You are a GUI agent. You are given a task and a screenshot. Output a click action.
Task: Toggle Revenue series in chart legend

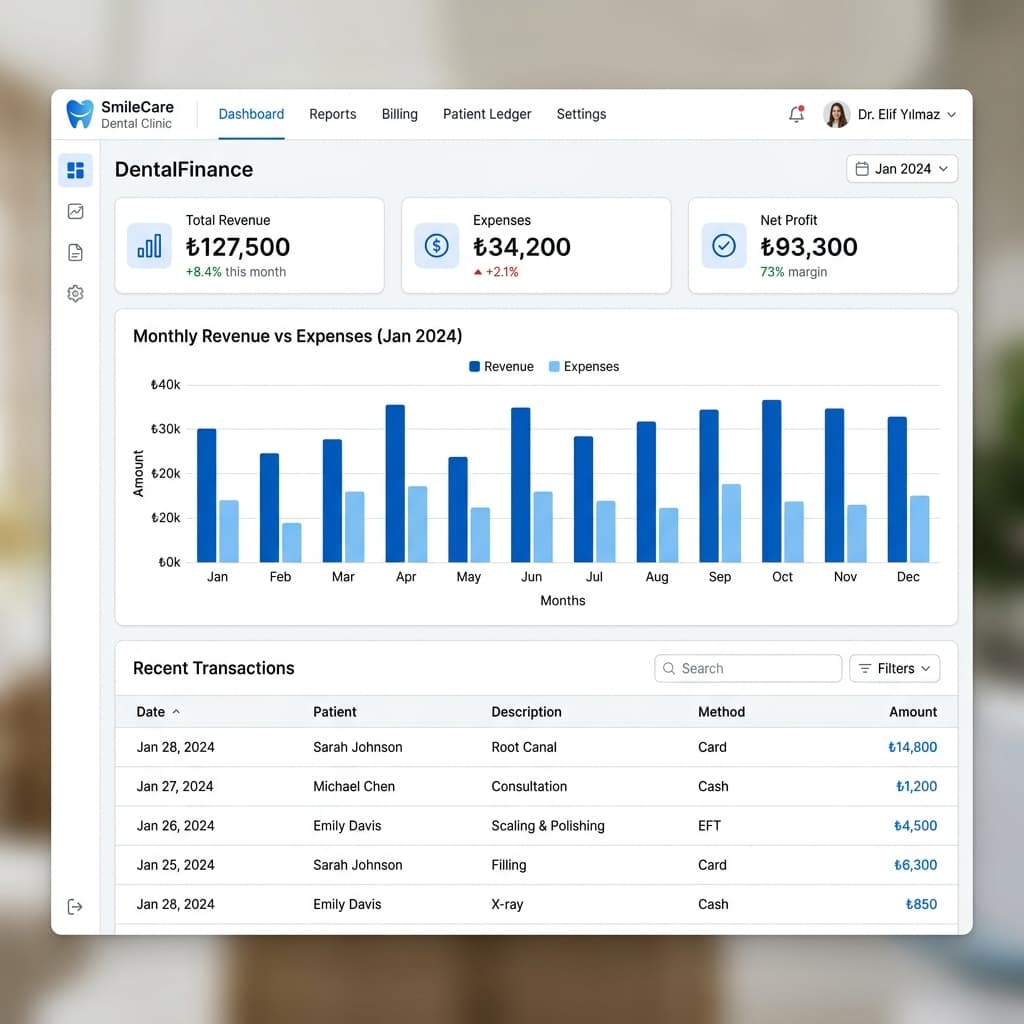click(x=501, y=367)
